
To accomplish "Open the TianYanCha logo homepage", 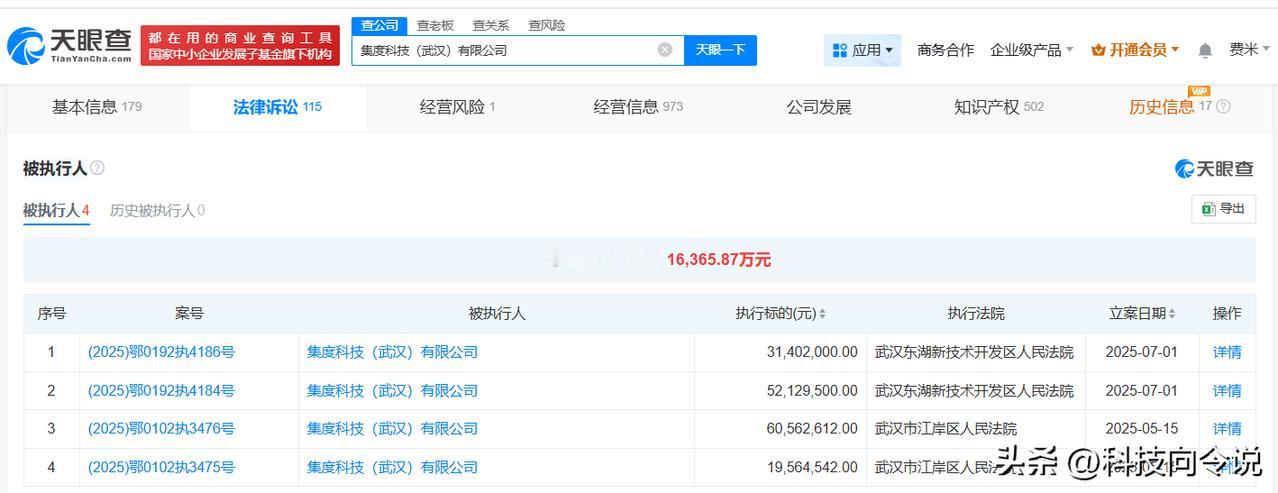I will tap(69, 45).
